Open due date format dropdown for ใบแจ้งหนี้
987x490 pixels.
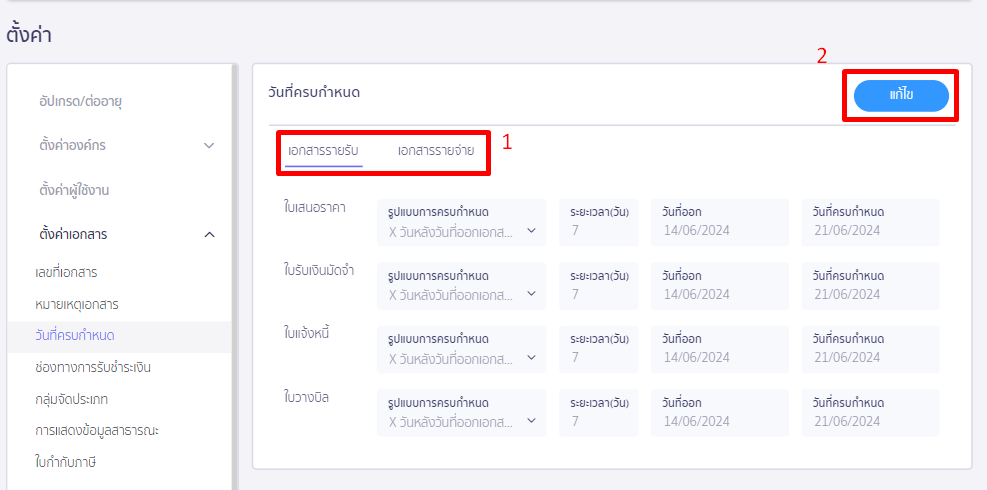[461, 350]
